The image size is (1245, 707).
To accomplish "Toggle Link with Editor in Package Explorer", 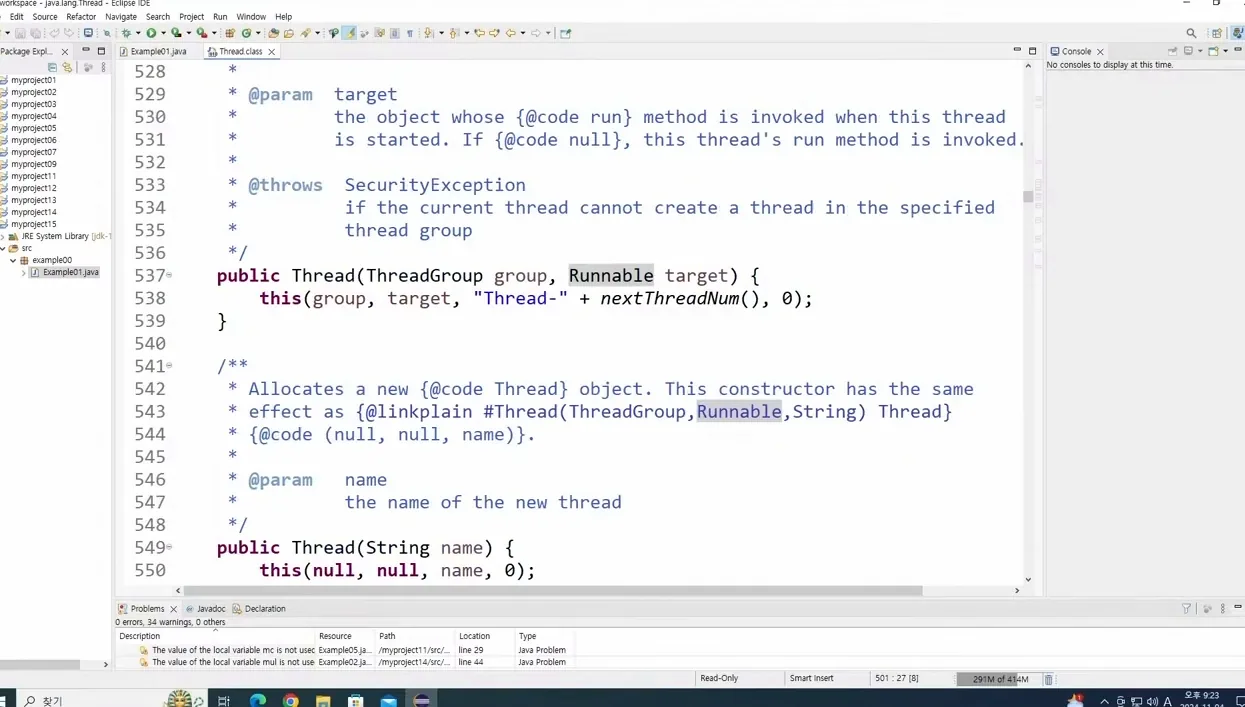I will [67, 67].
